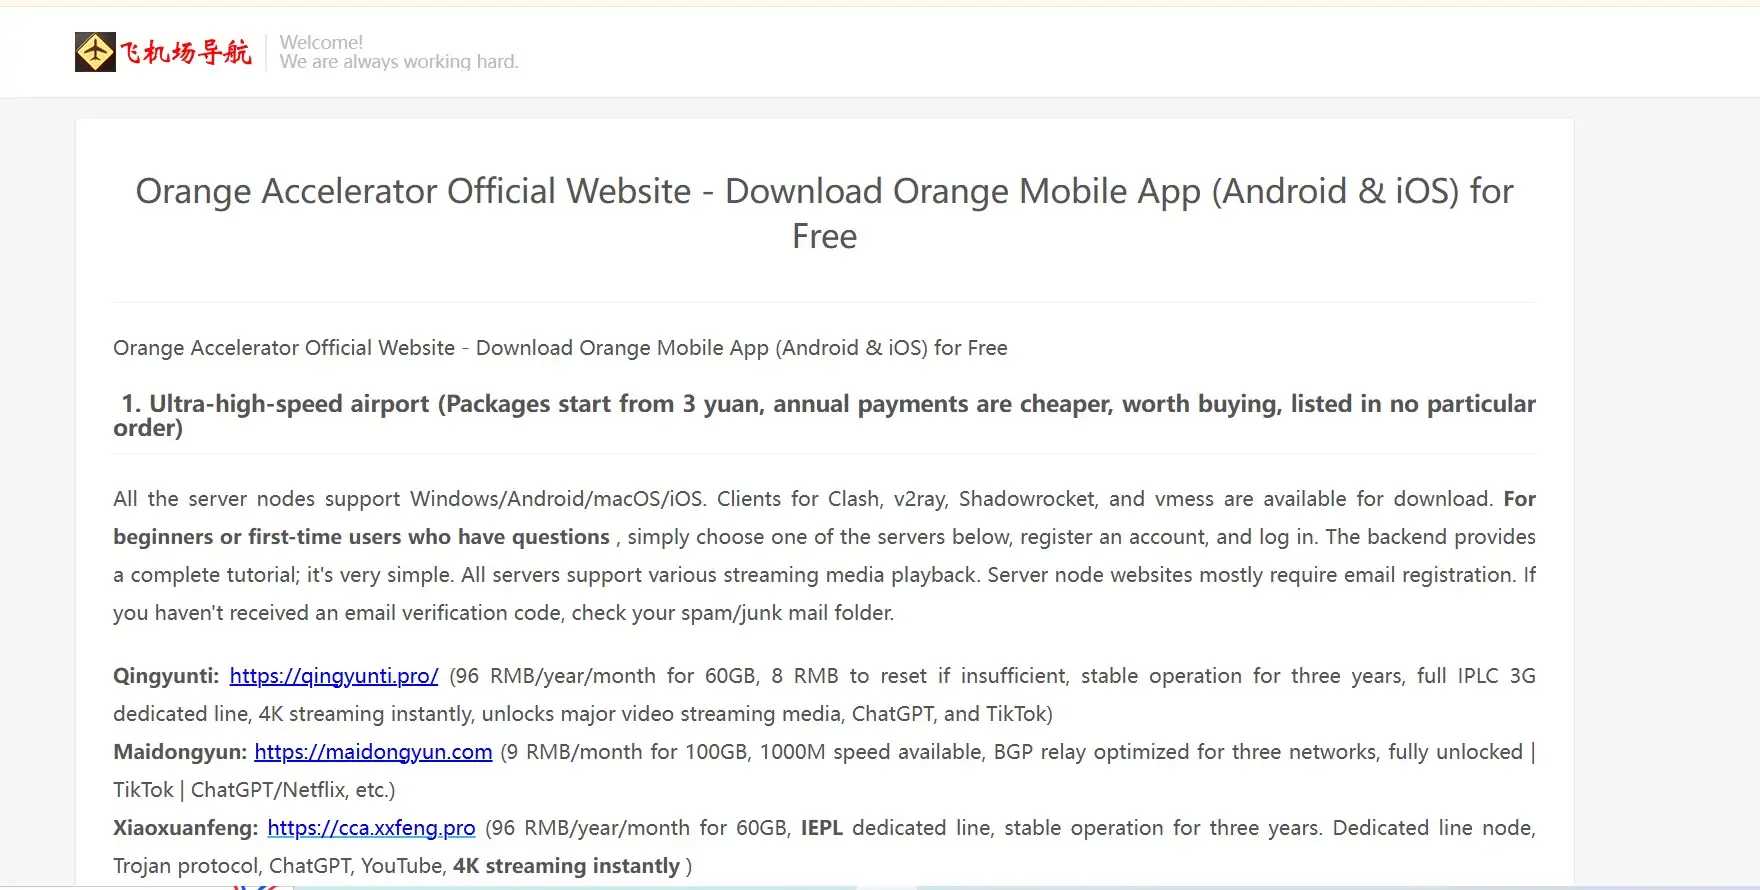Screen dimensions: 1760x890
Task: Click the large Orange Accelerator page title
Action: [824, 213]
